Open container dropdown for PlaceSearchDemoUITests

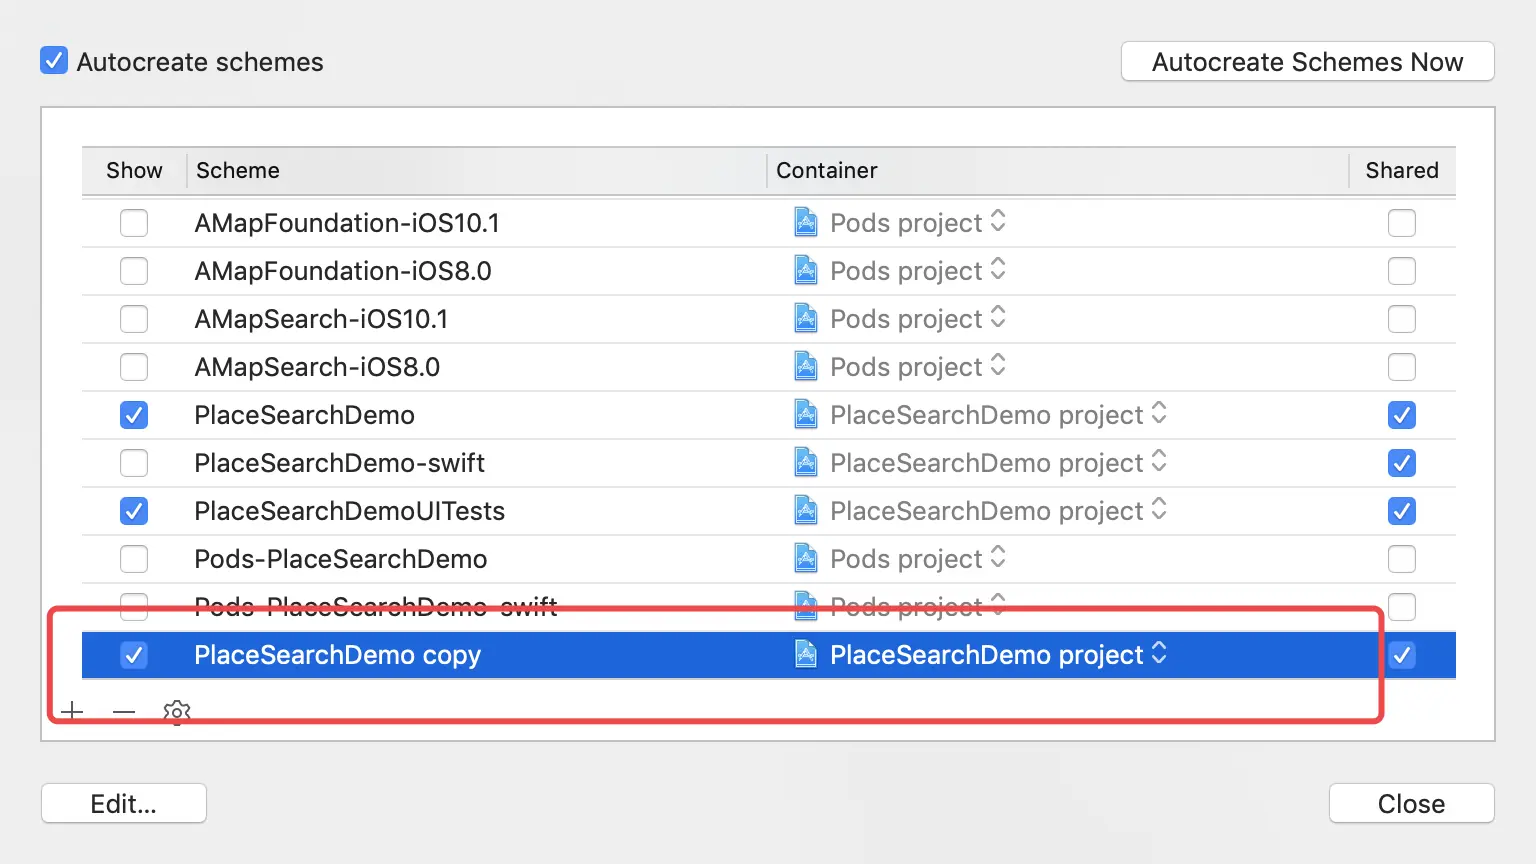(1159, 510)
